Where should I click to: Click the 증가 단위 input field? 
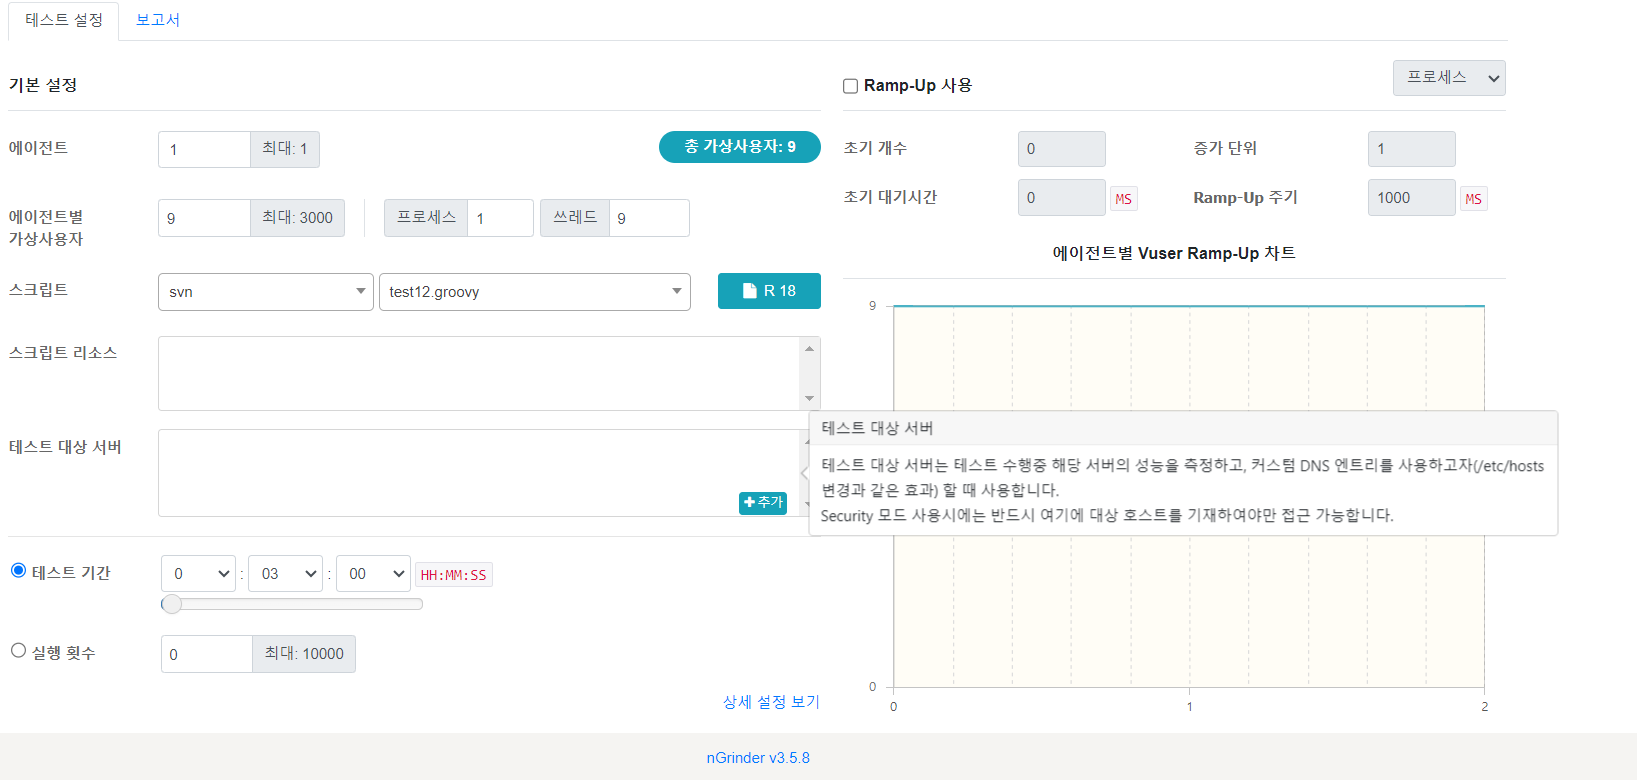[1412, 149]
